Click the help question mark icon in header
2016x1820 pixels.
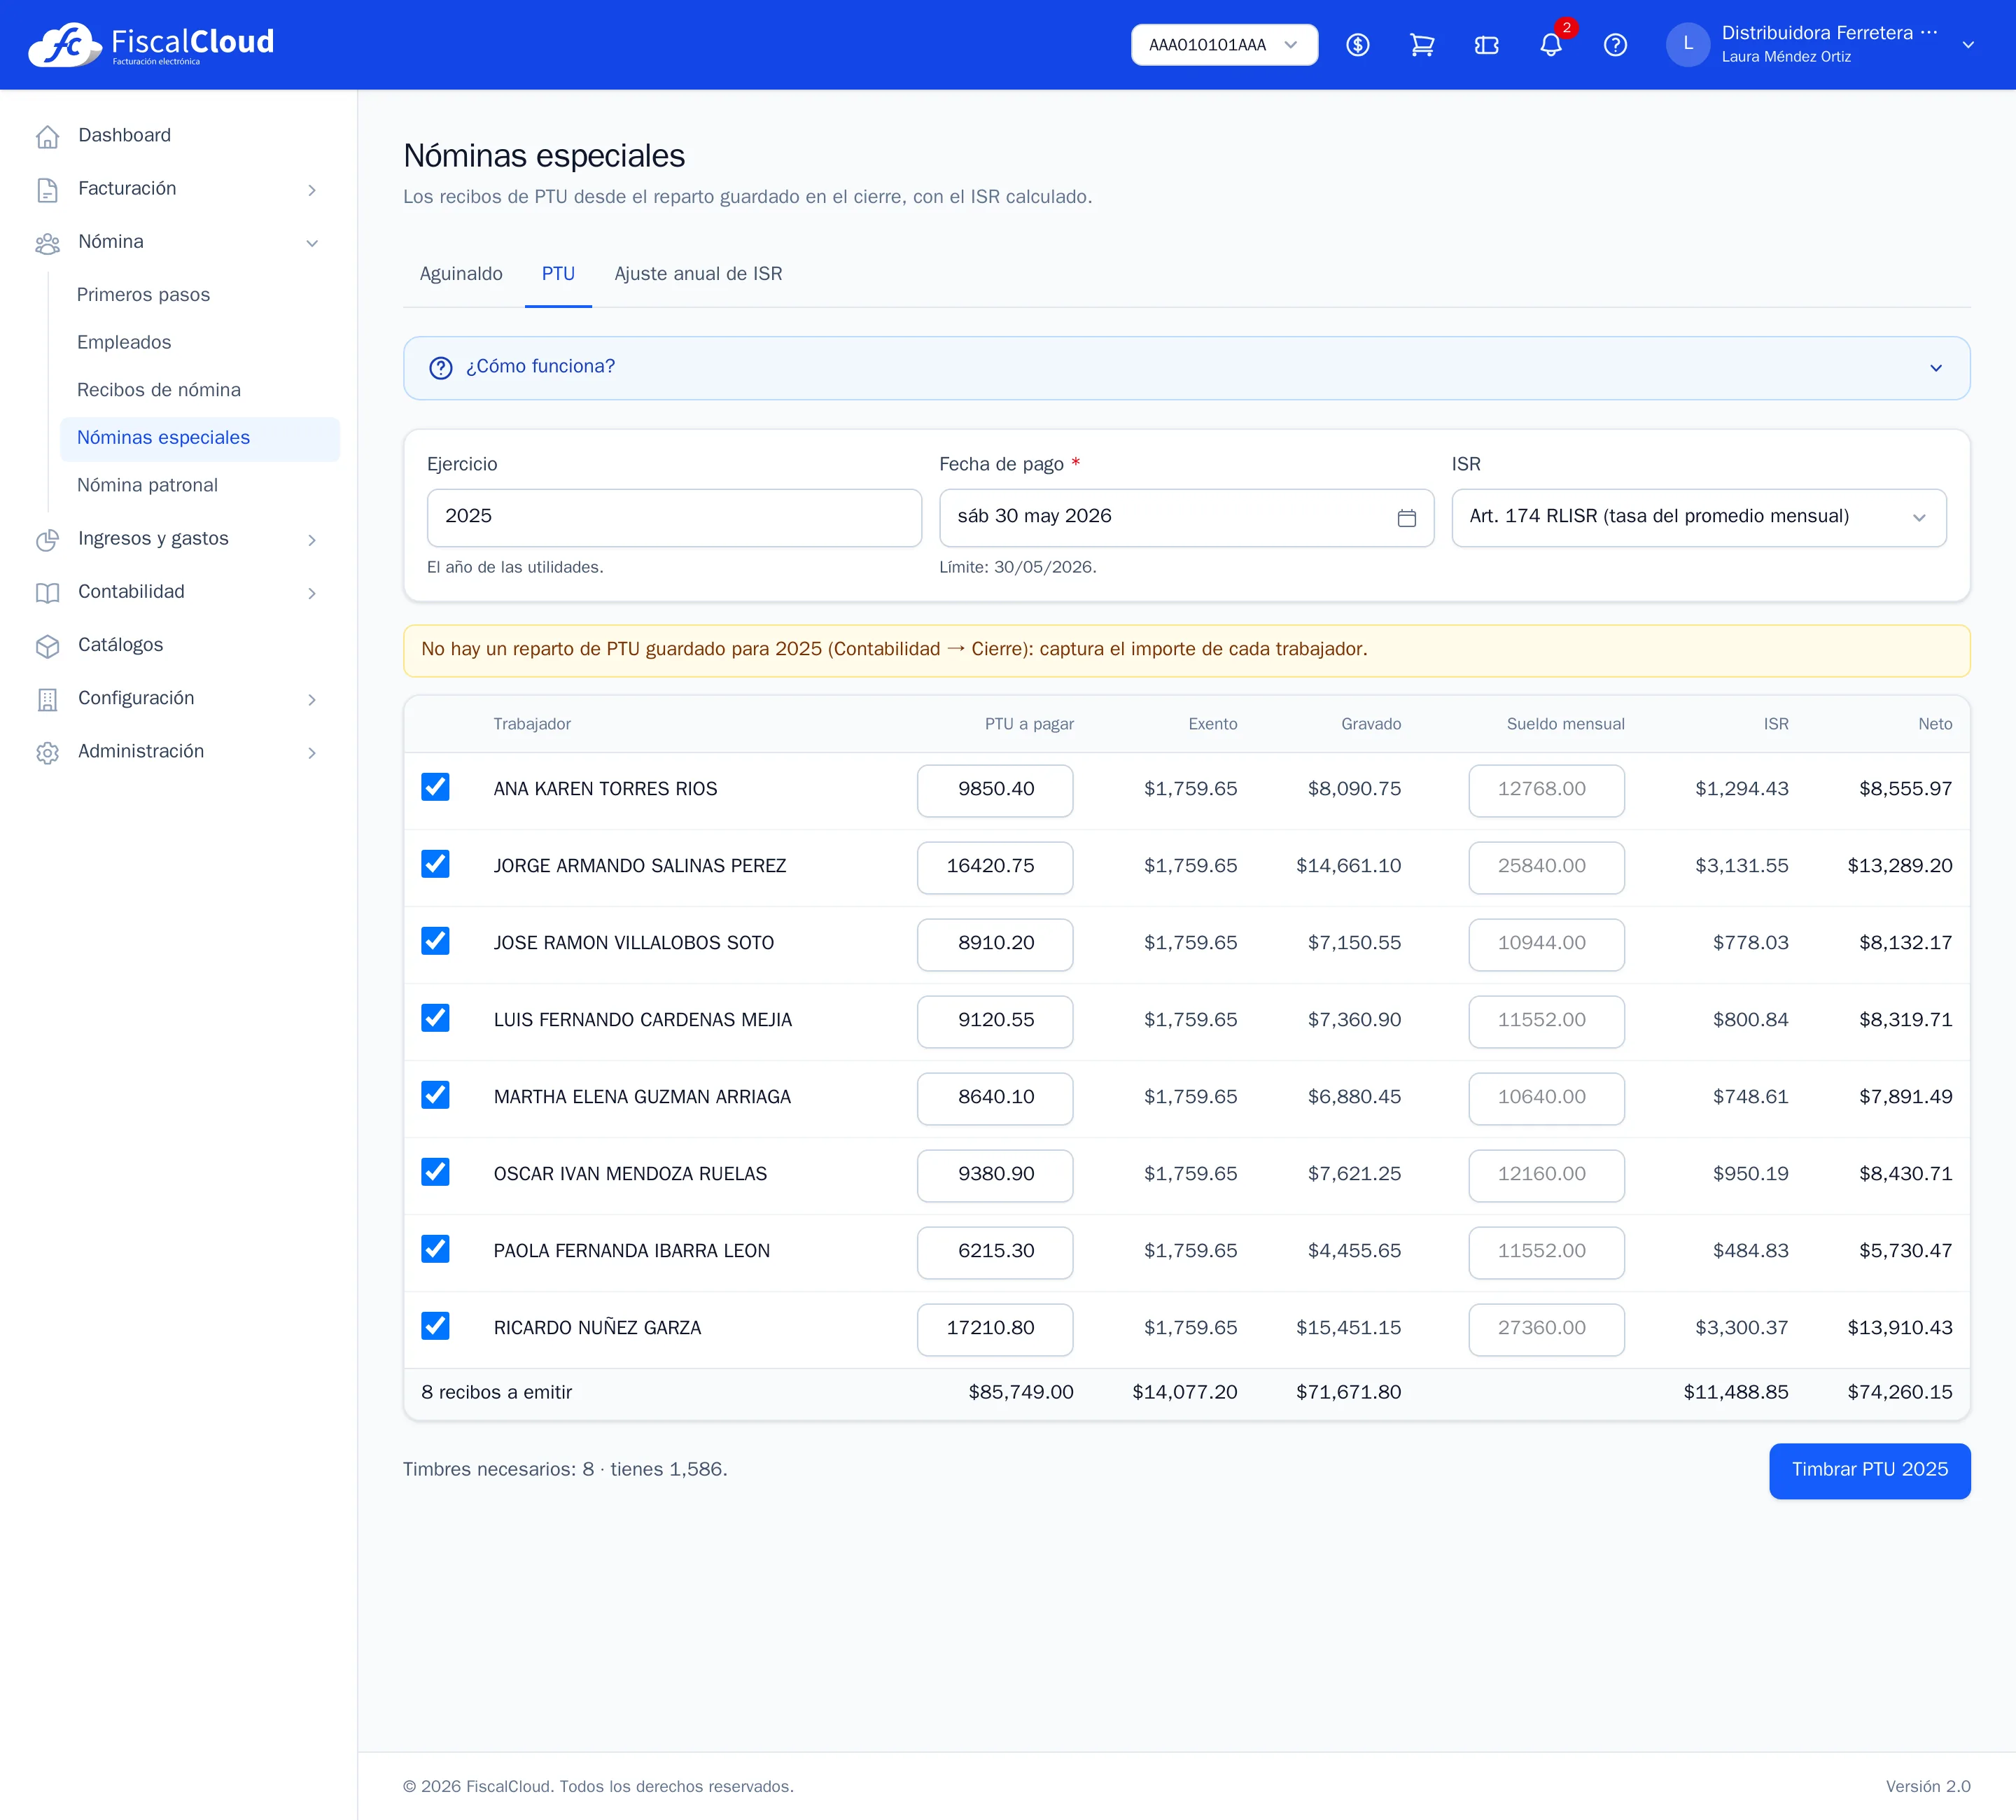coord(1615,45)
